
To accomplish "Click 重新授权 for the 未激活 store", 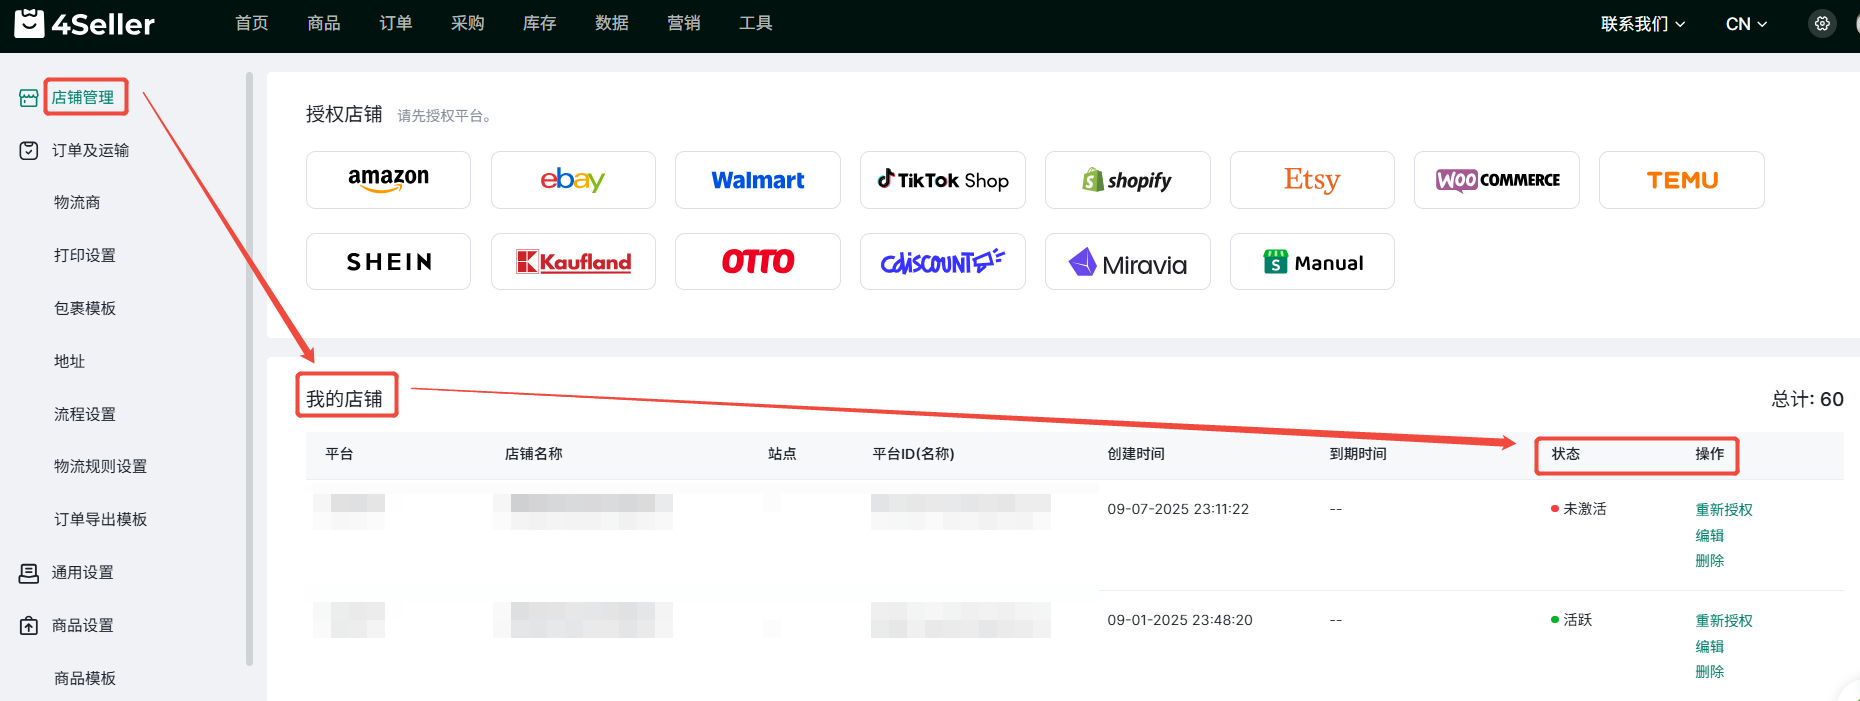I will pos(1724,510).
